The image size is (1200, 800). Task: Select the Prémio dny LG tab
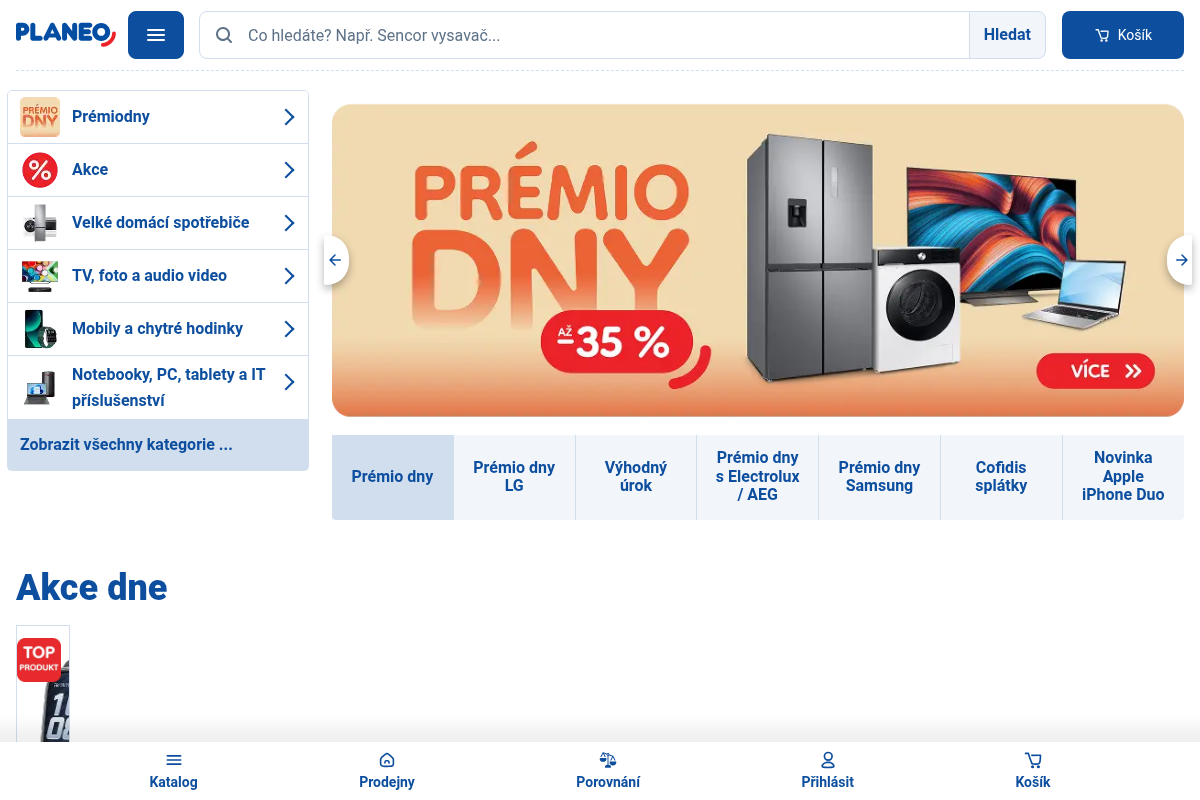coord(514,477)
